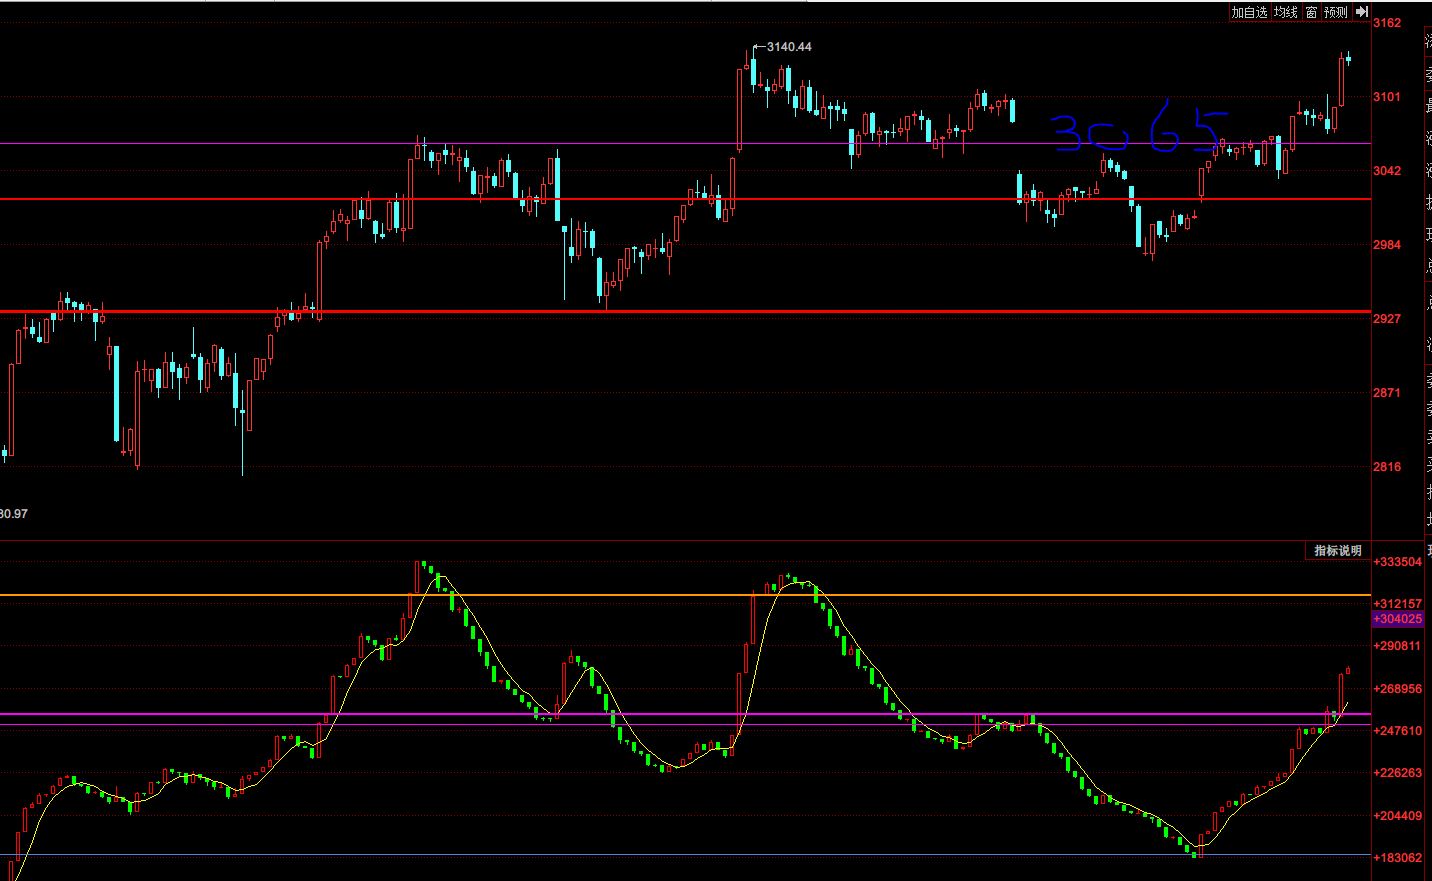This screenshot has height=881, width=1432.
Task: Toggle moving averages with 均线 button
Action: pos(1285,12)
